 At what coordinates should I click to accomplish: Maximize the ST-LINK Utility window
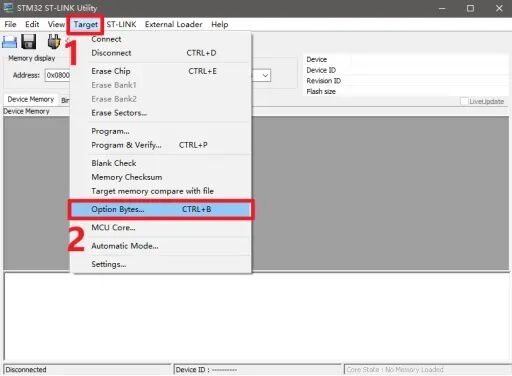[470, 8]
